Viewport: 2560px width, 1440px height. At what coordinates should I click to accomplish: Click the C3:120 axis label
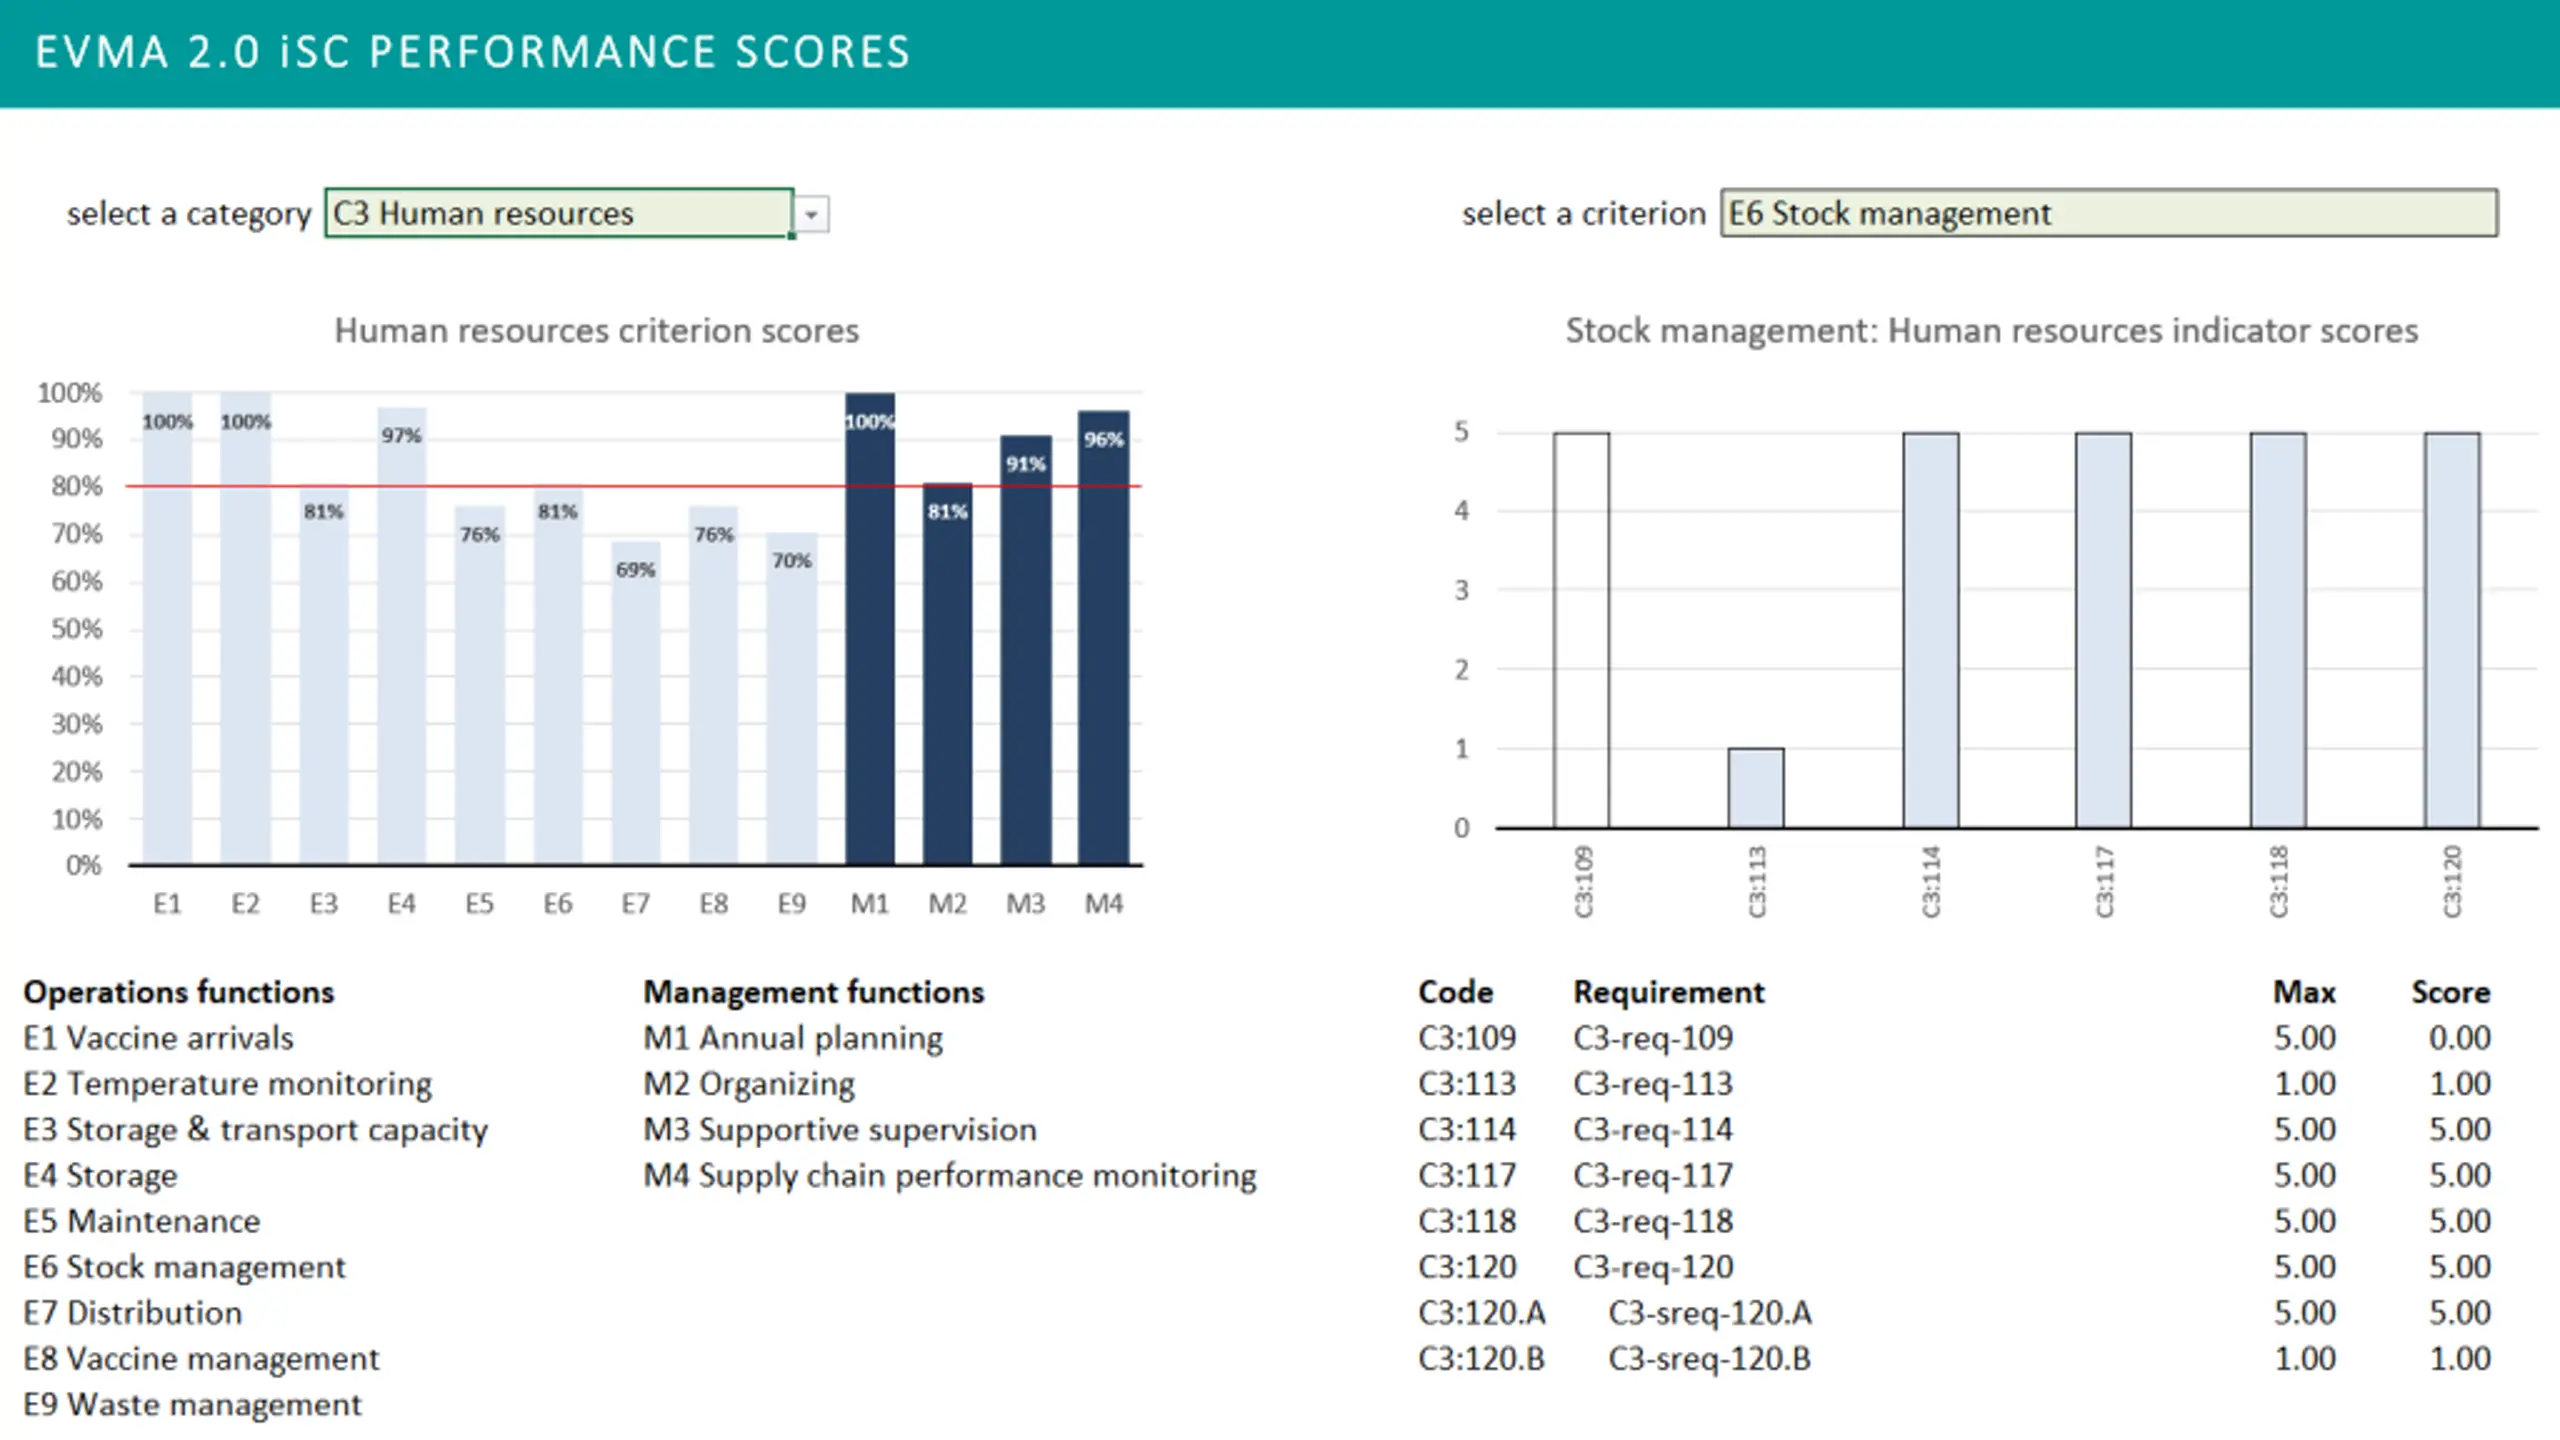click(2452, 881)
